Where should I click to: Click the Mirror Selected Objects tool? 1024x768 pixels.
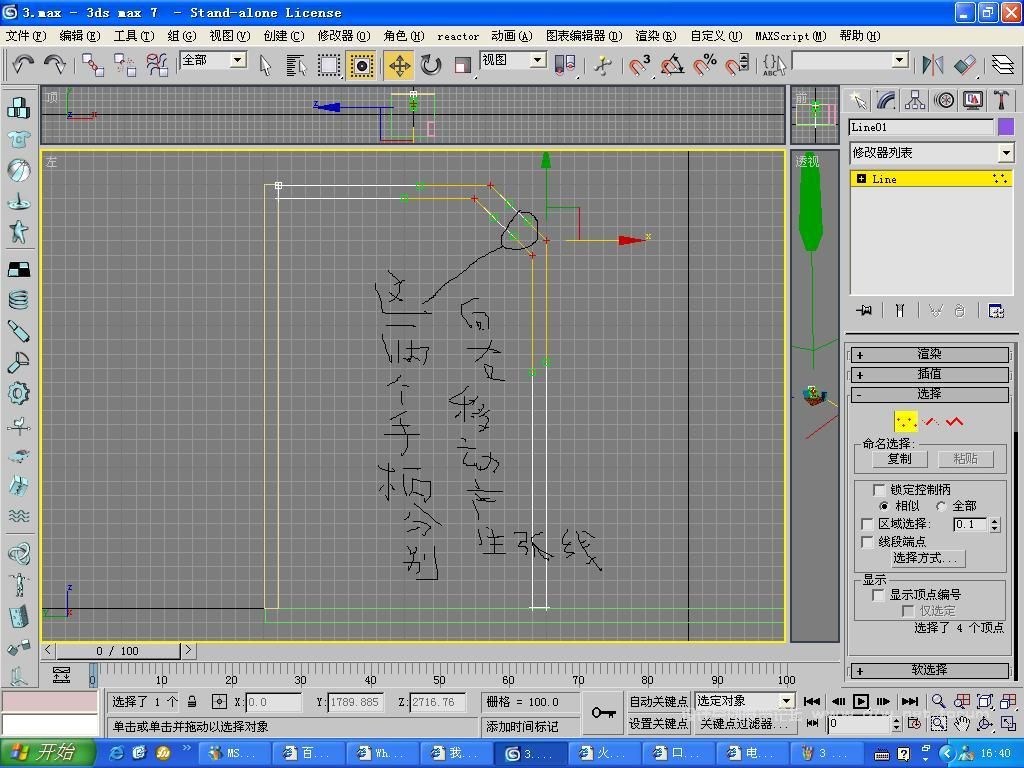click(933, 65)
